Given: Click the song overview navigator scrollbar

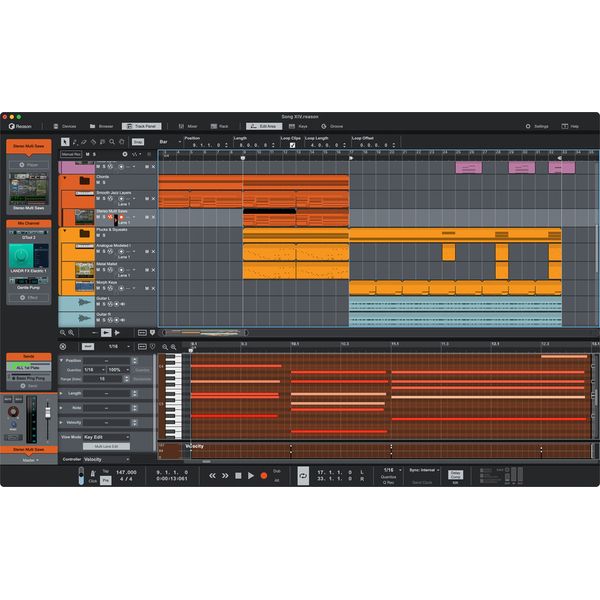Looking at the screenshot, I should 205,333.
